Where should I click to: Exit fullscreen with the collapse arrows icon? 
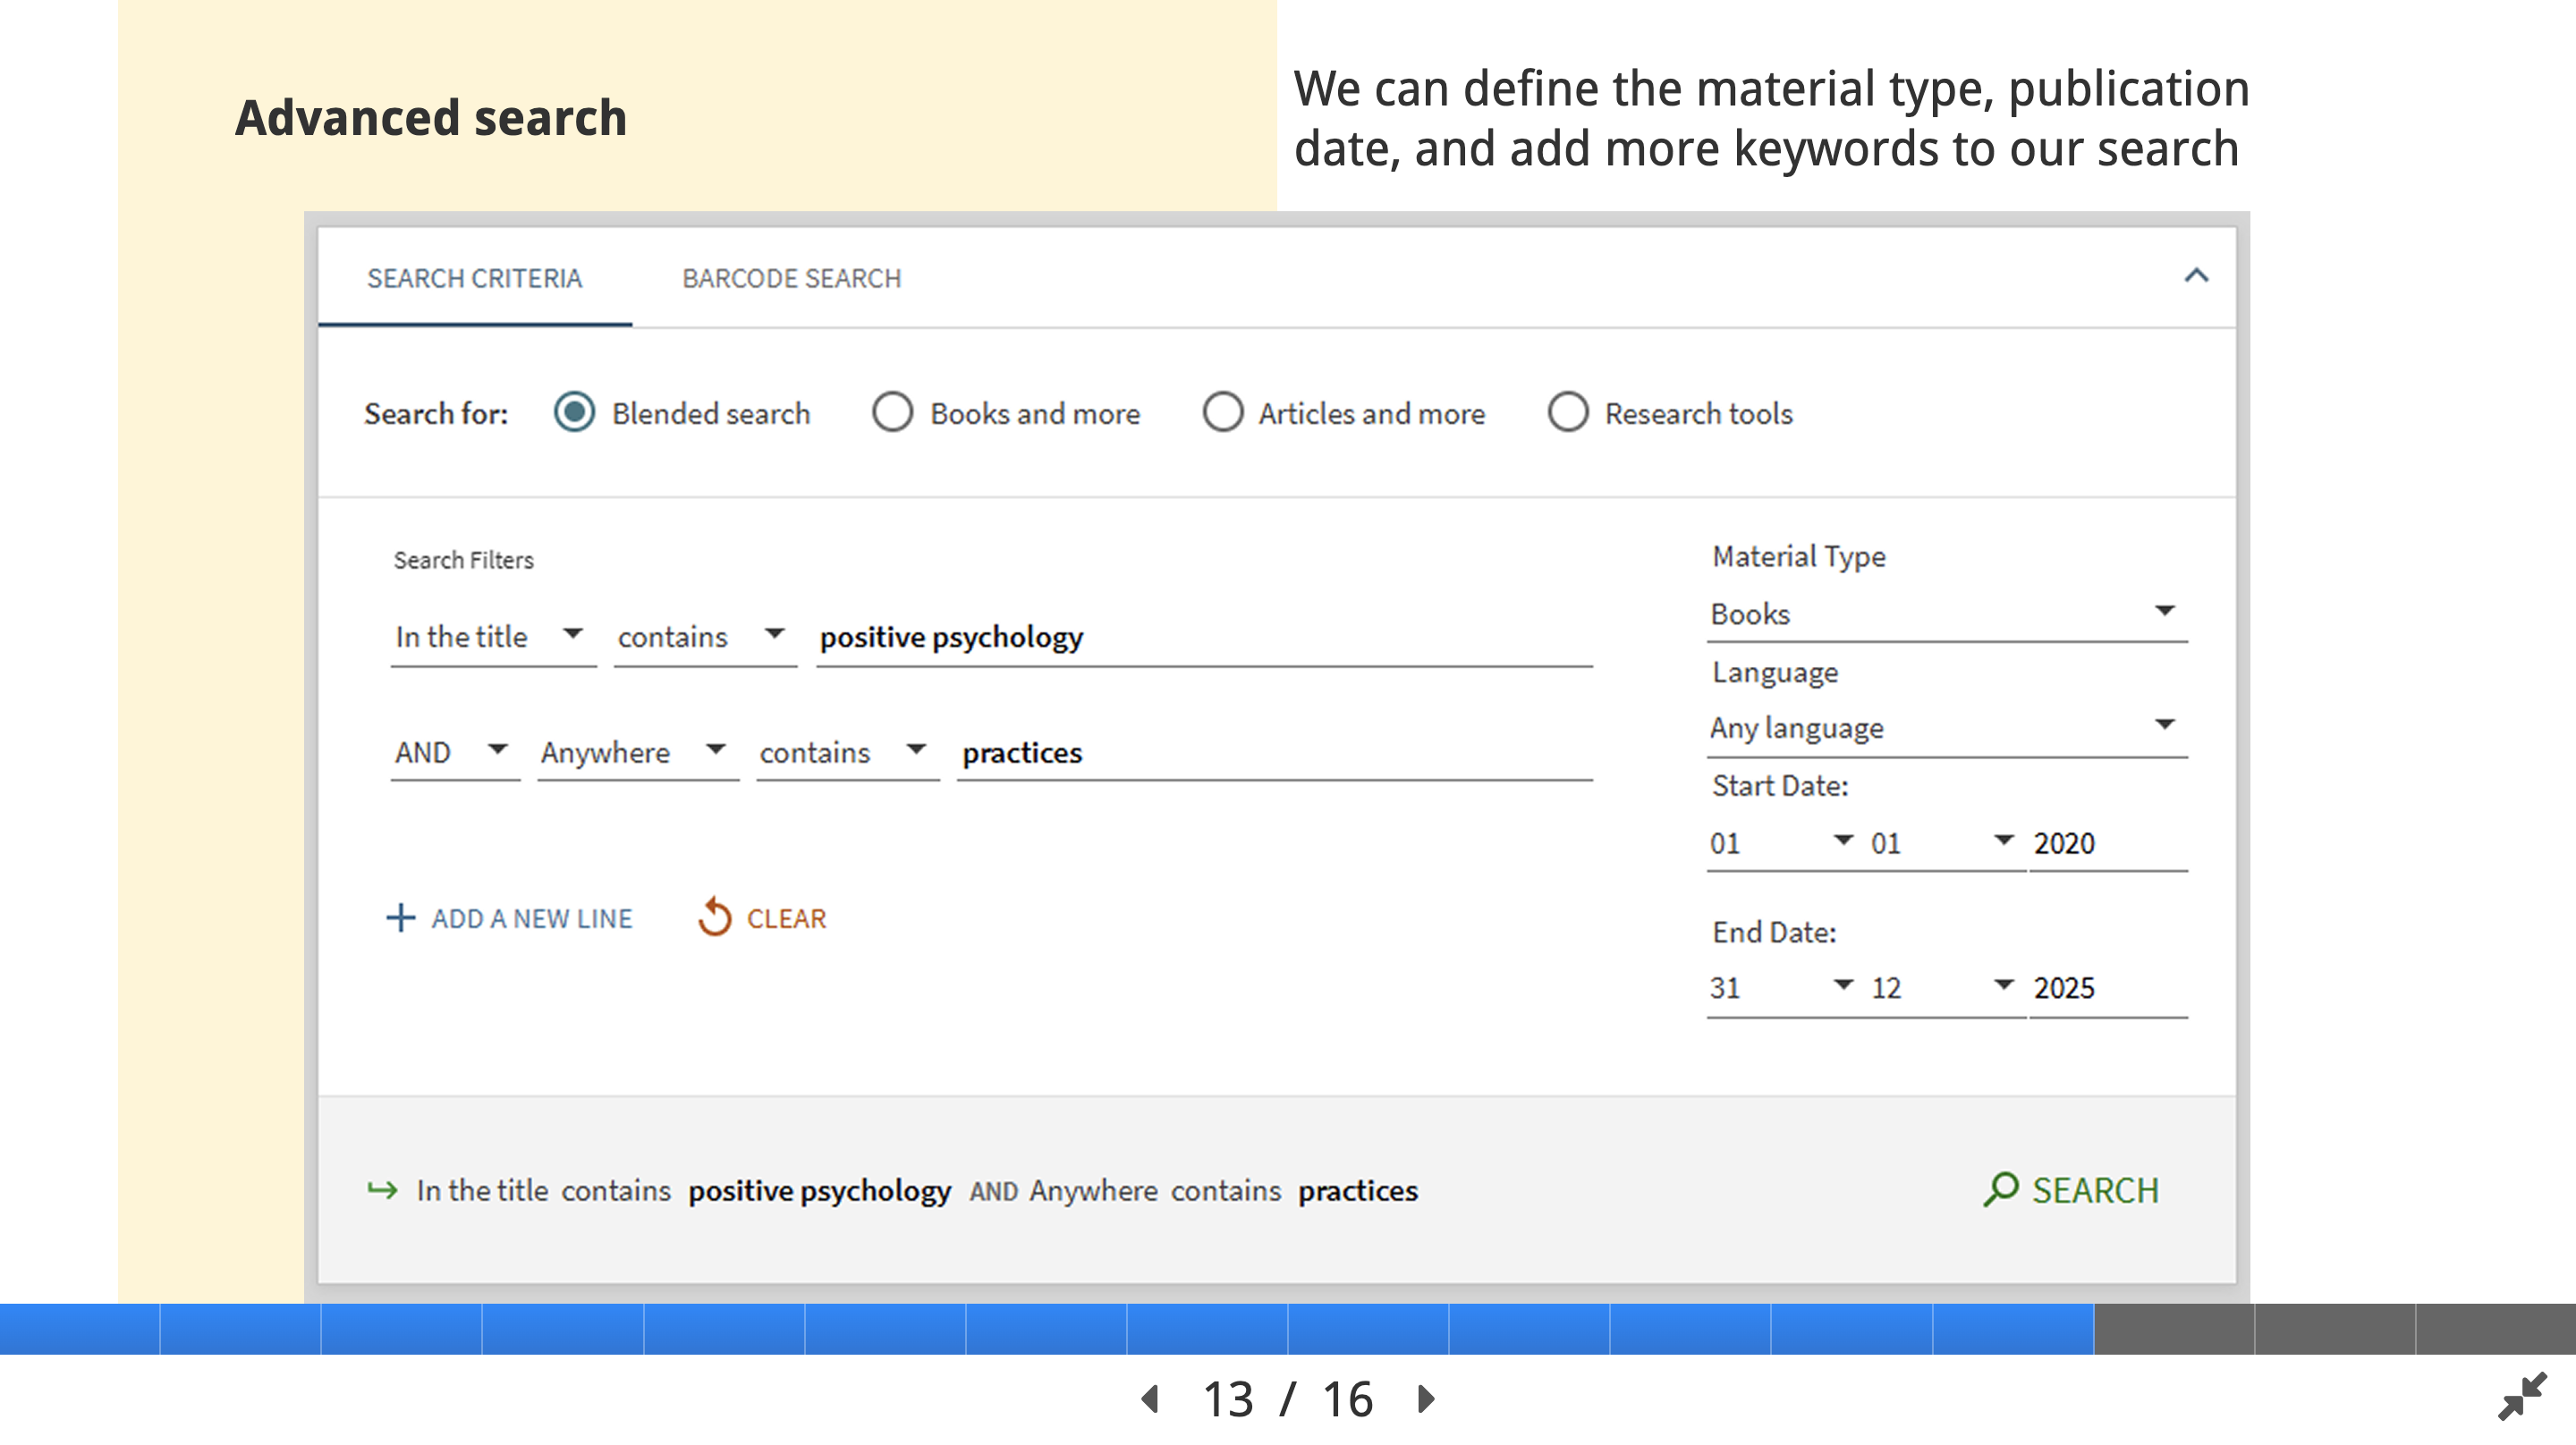pyautogui.click(x=2521, y=1396)
